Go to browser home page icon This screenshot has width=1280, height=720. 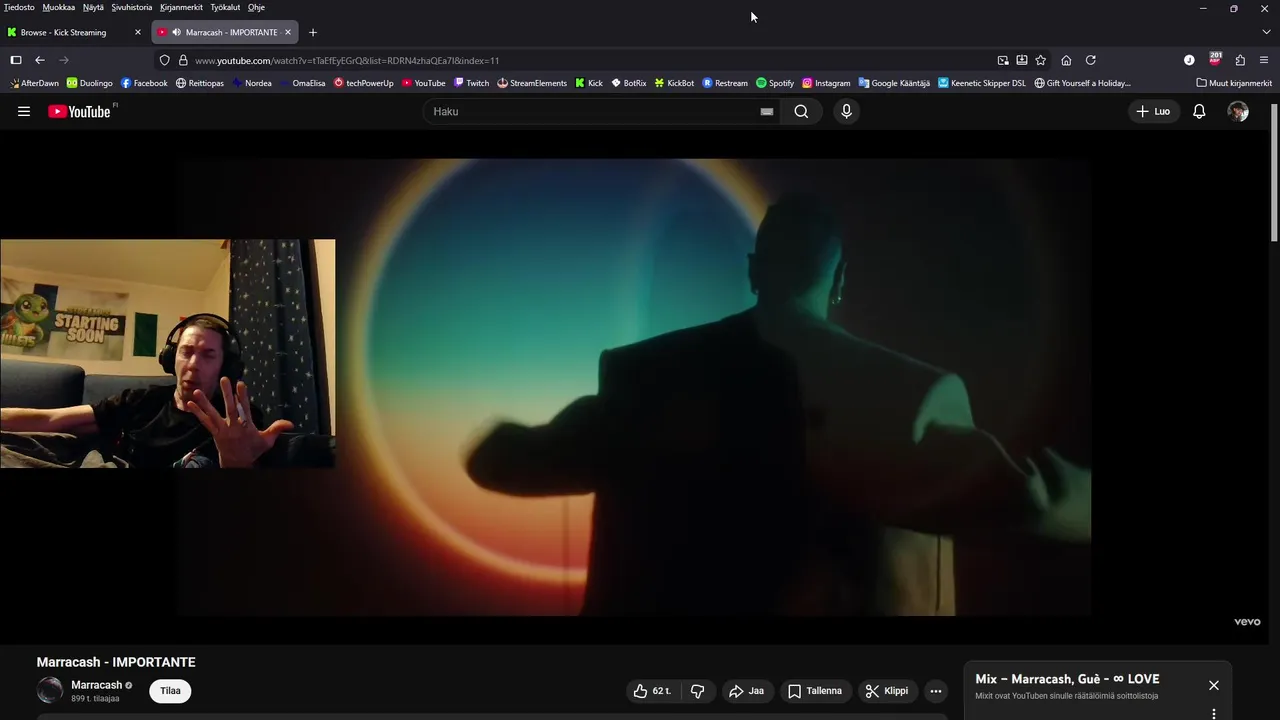tap(1066, 60)
